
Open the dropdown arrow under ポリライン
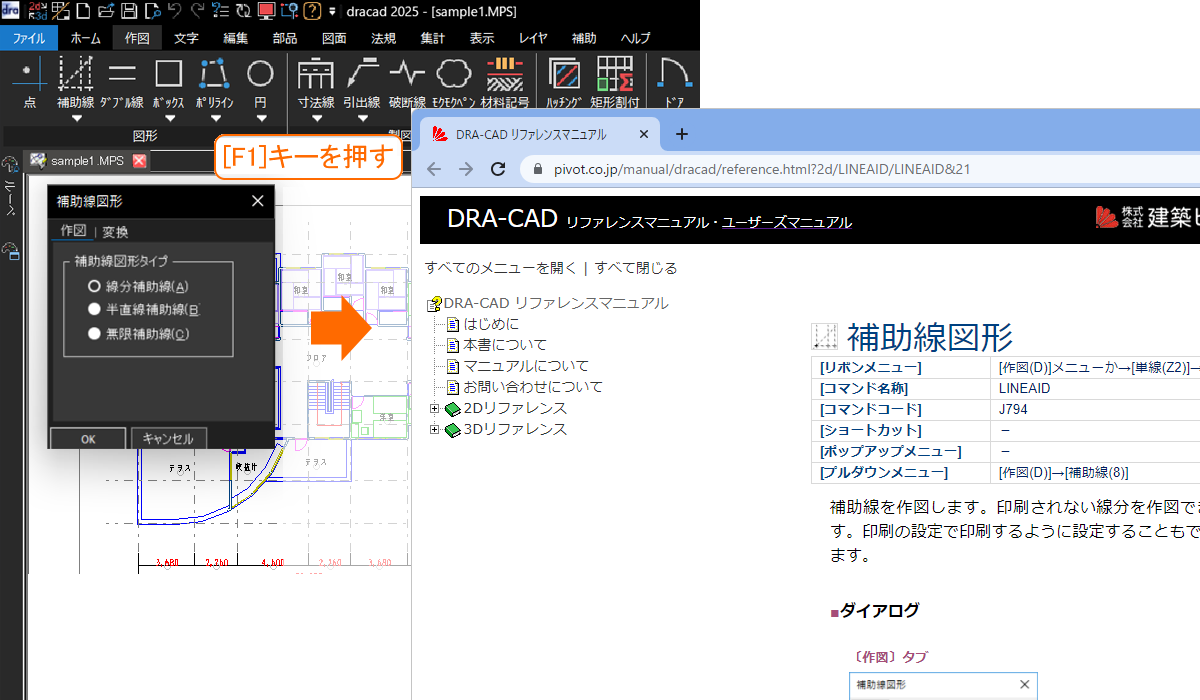(x=215, y=118)
